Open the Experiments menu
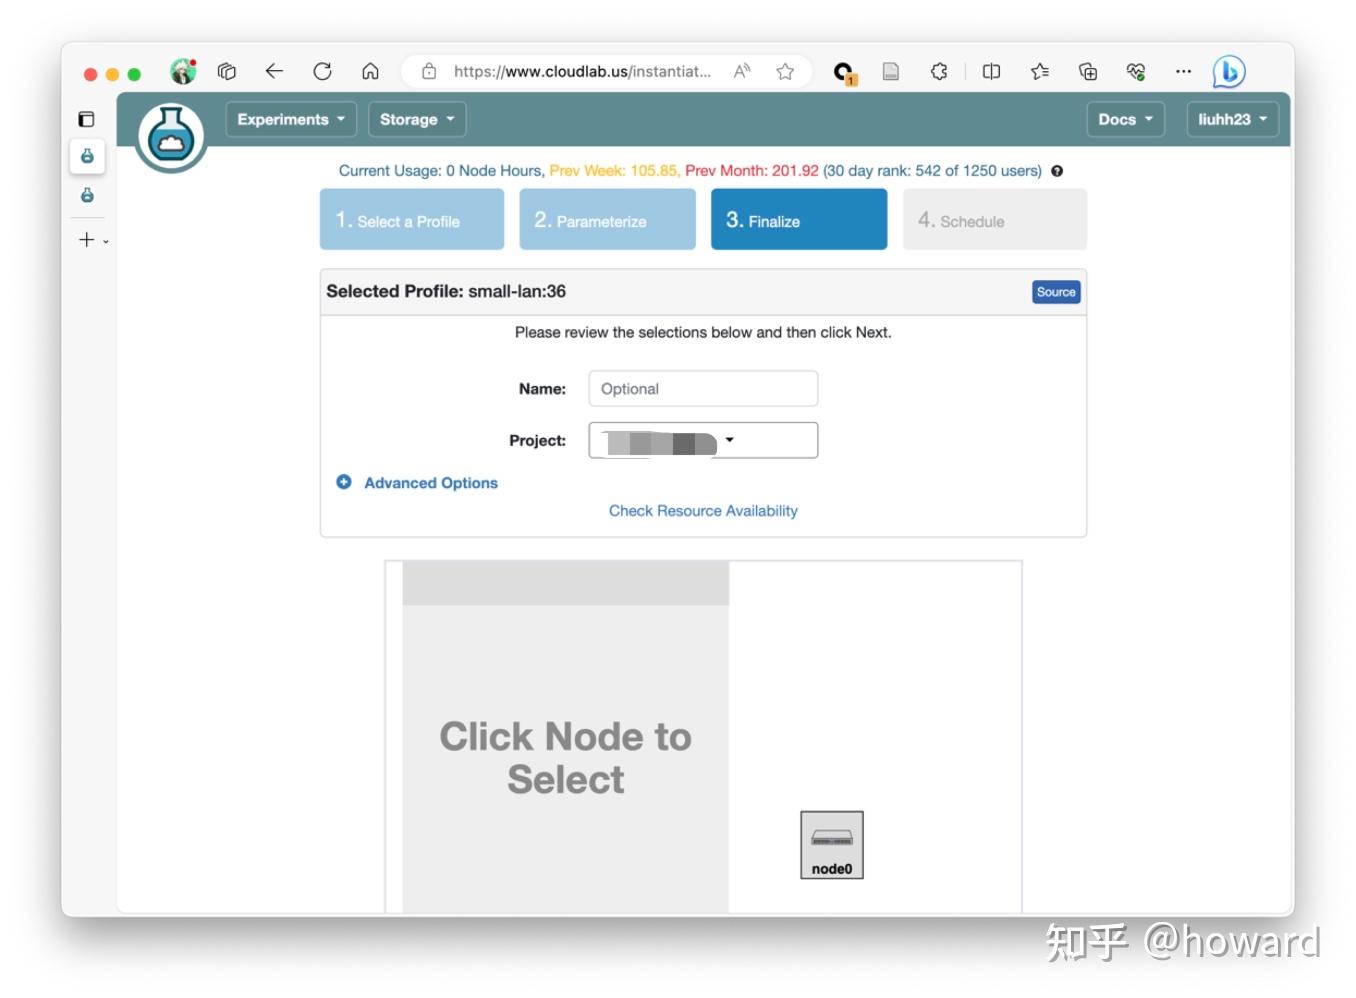 (x=289, y=119)
